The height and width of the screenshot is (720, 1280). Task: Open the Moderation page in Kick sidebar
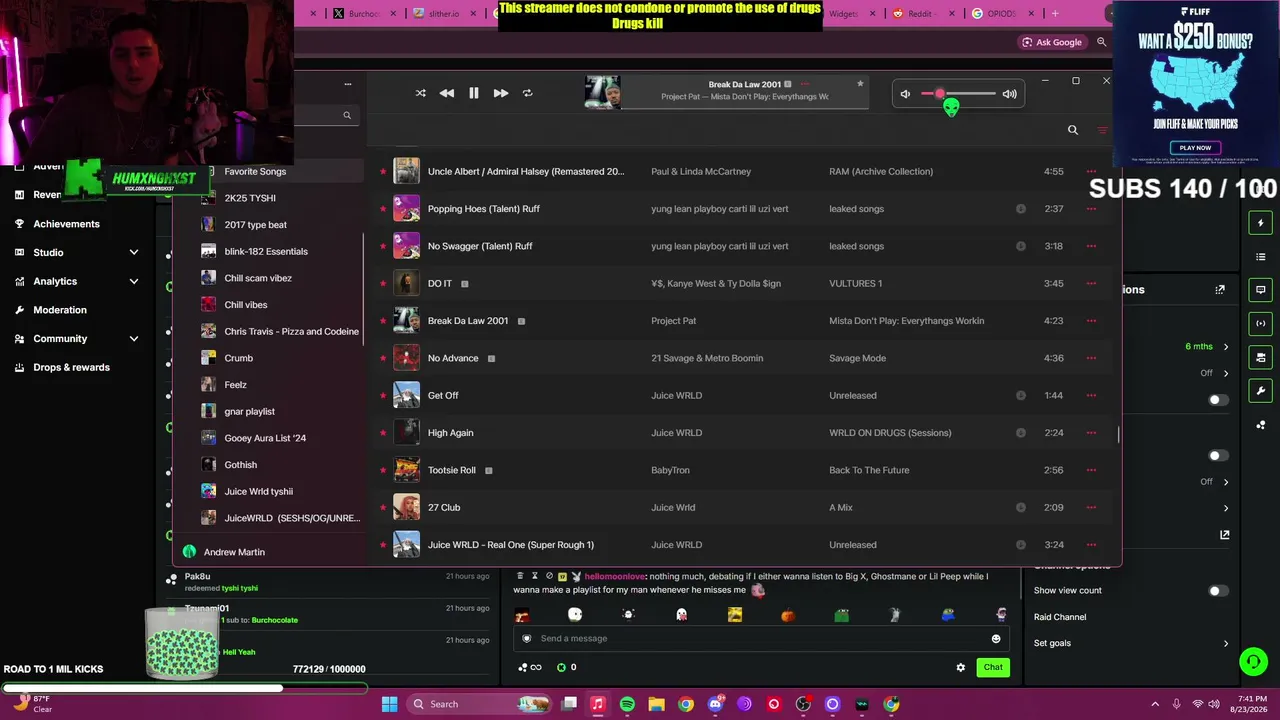point(60,310)
